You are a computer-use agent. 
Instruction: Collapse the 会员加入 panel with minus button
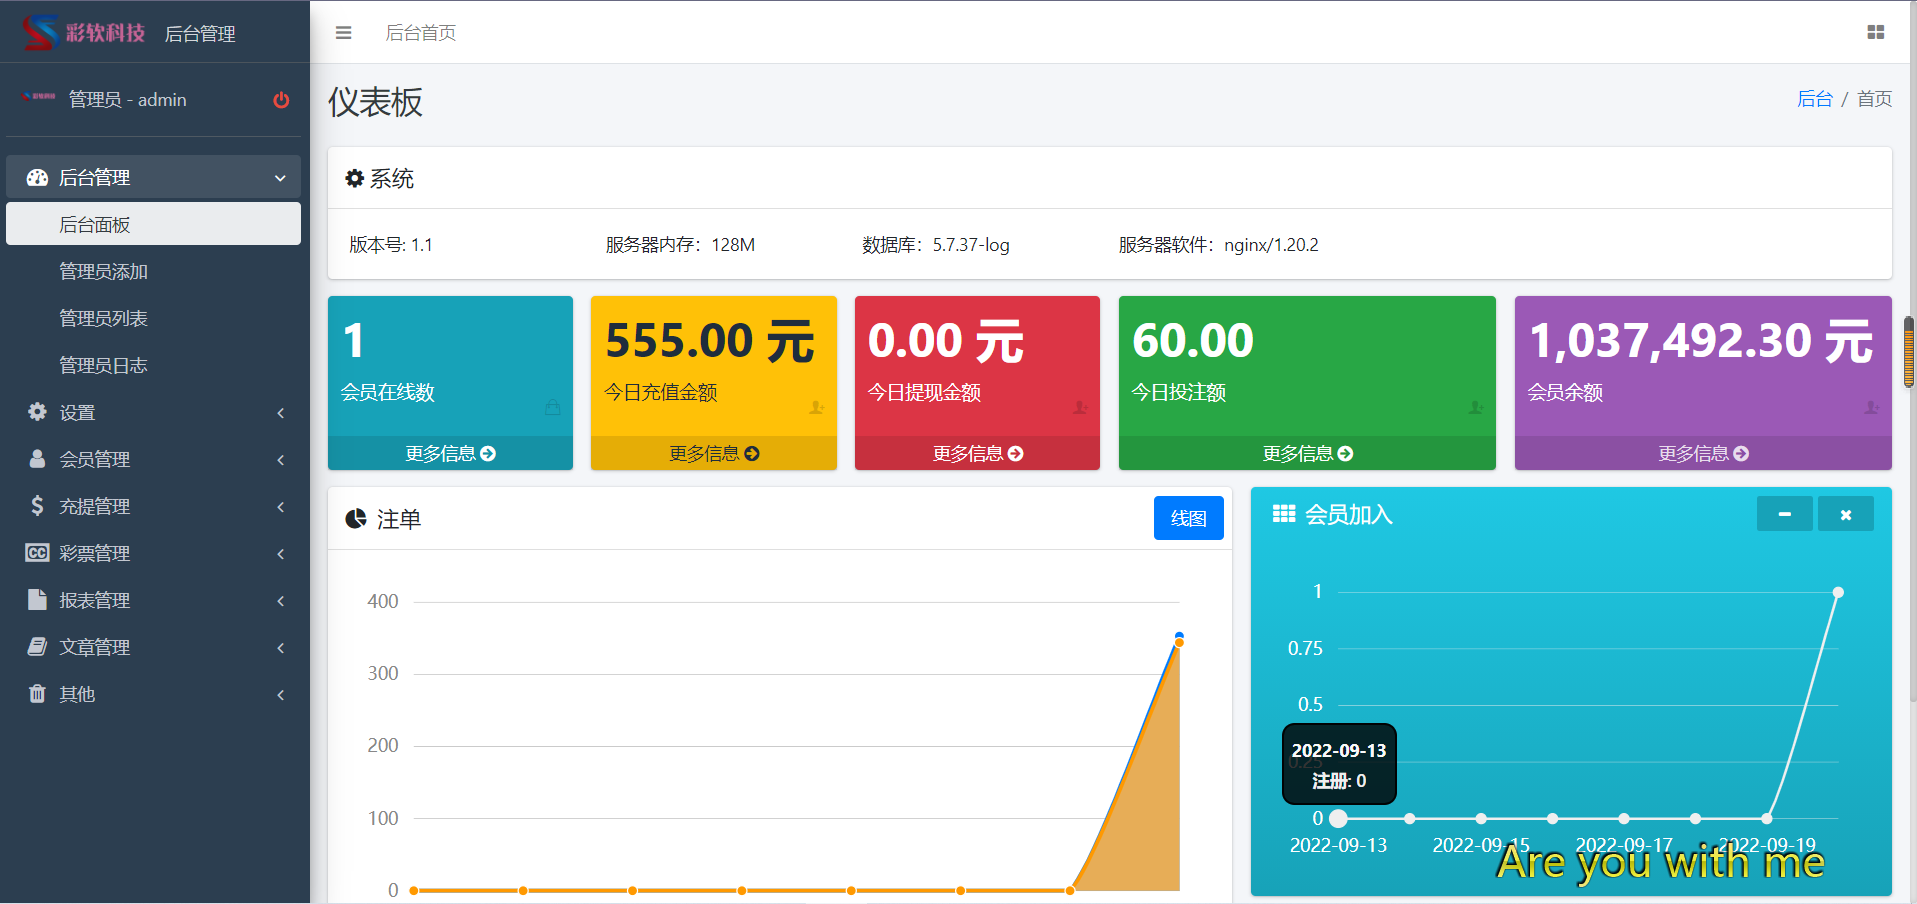point(1784,515)
